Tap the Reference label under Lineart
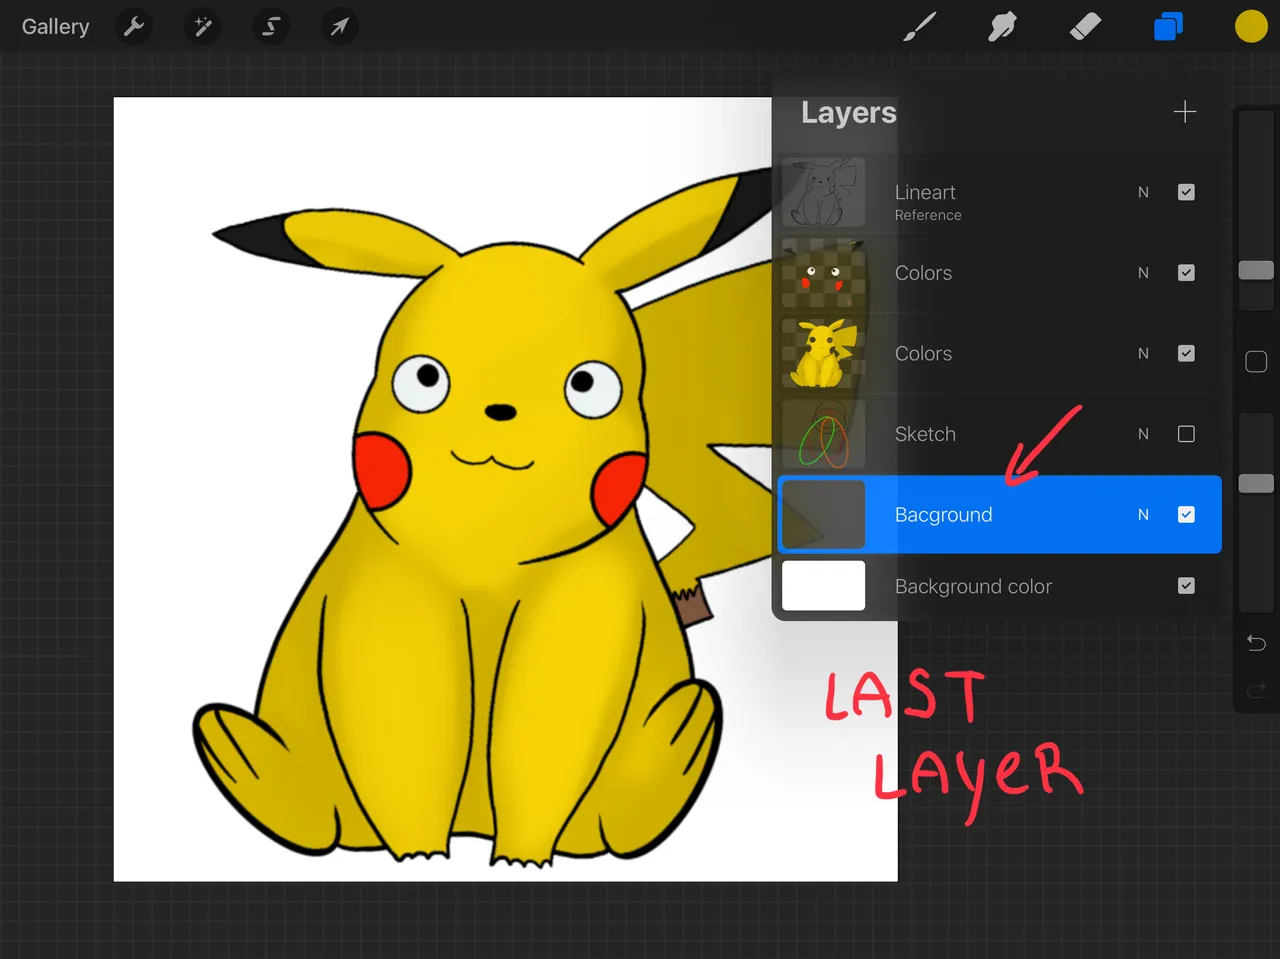This screenshot has height=959, width=1280. 928,215
